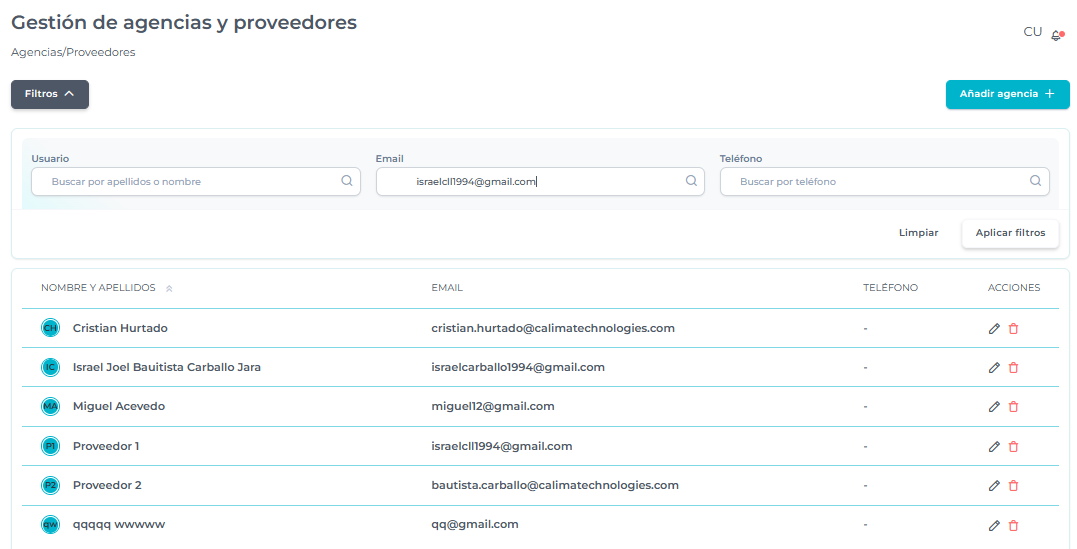Edit the Miguel Acevedo entry
This screenshot has height=549, width=1077.
click(993, 407)
